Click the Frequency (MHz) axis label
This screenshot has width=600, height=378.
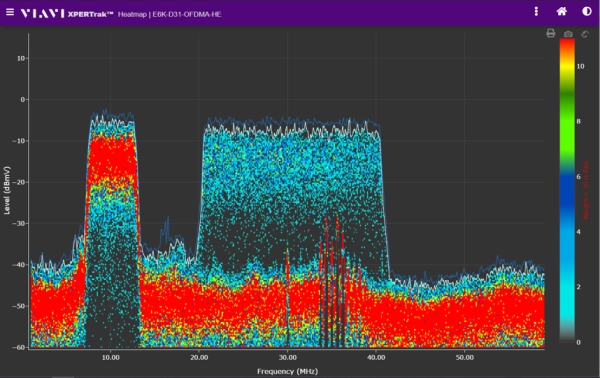click(x=287, y=371)
